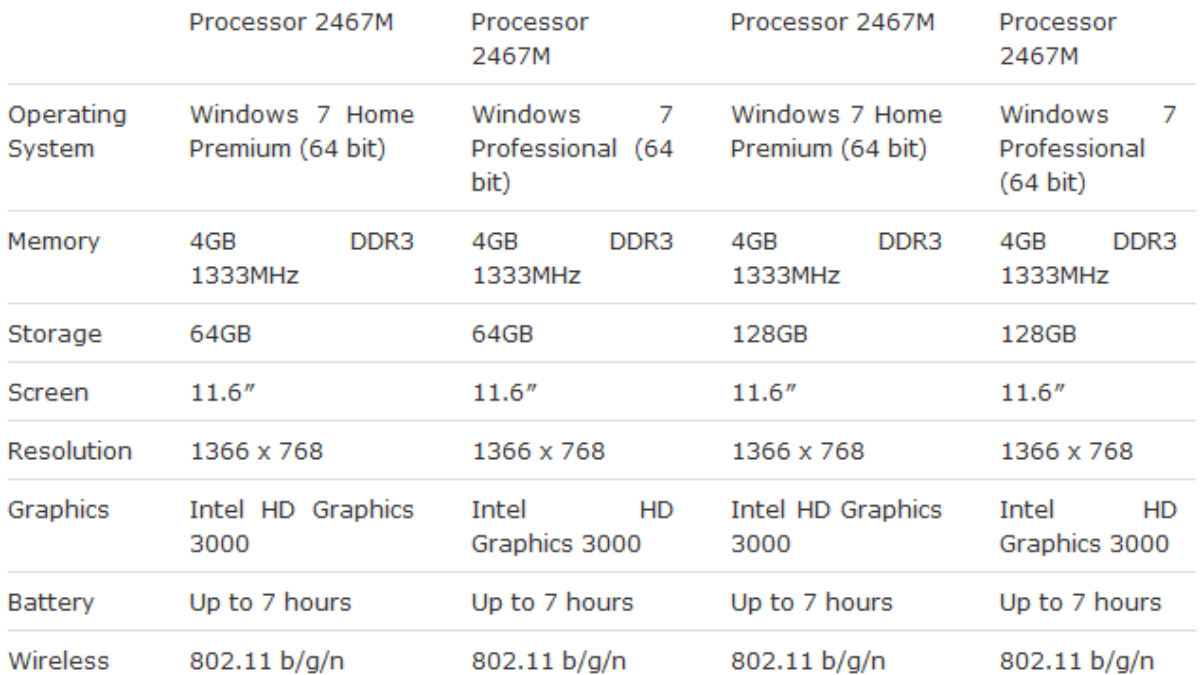Click the third column's "128GB" storage value
Screen dimensions: 1200x675
(x=768, y=334)
